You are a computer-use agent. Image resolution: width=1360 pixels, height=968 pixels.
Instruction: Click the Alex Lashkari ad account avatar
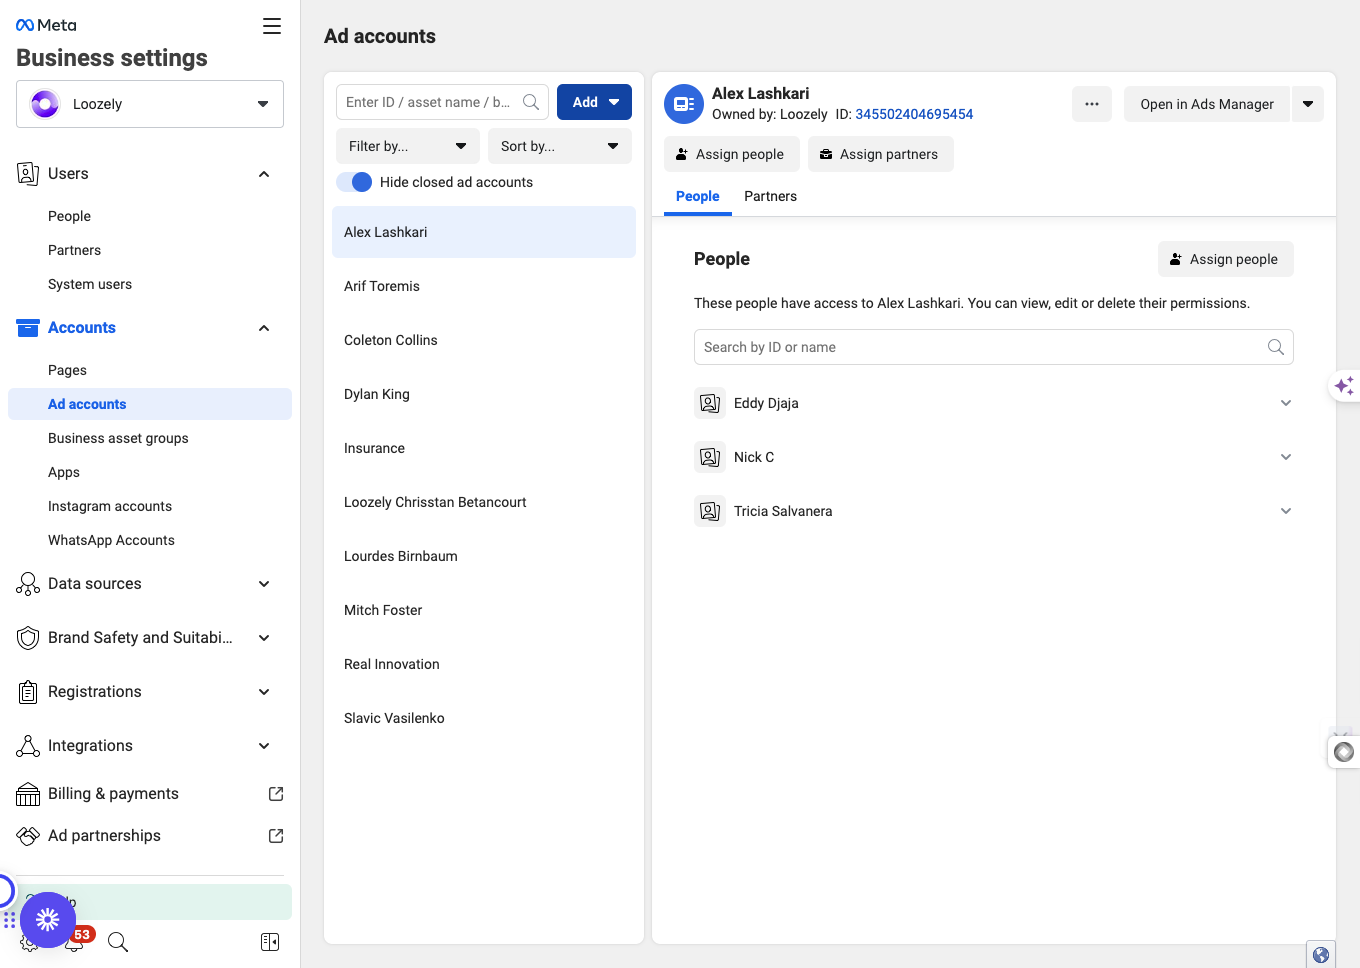pyautogui.click(x=684, y=104)
